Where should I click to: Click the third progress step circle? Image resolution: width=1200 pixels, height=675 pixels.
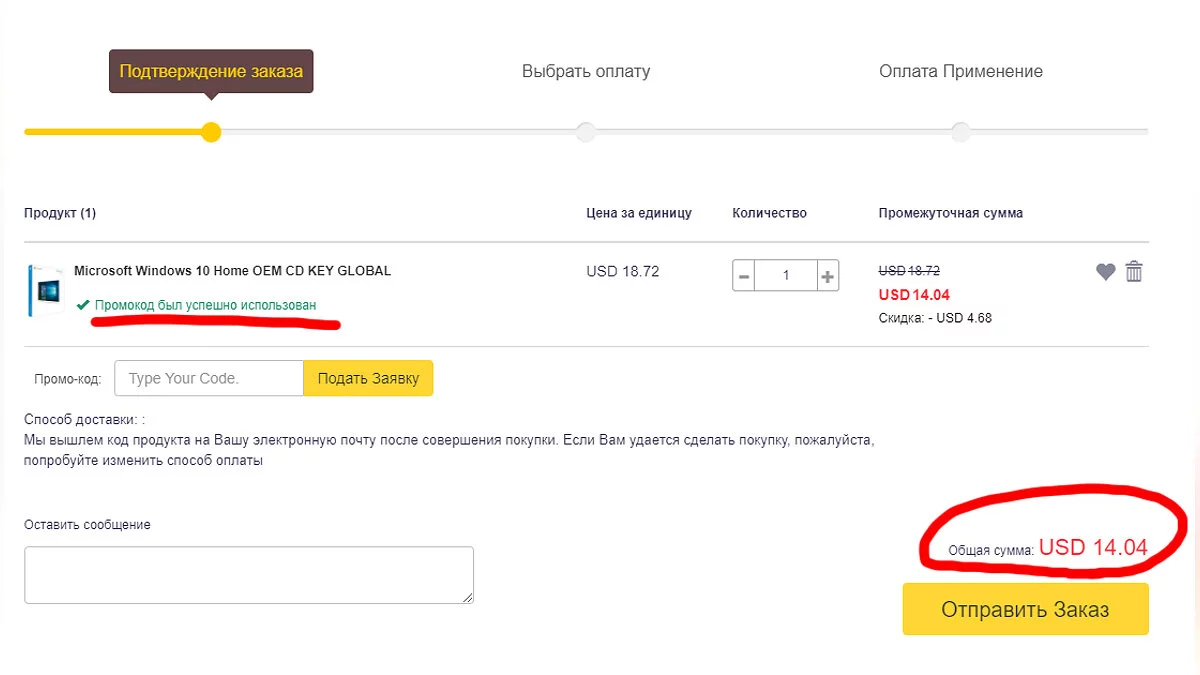961,132
